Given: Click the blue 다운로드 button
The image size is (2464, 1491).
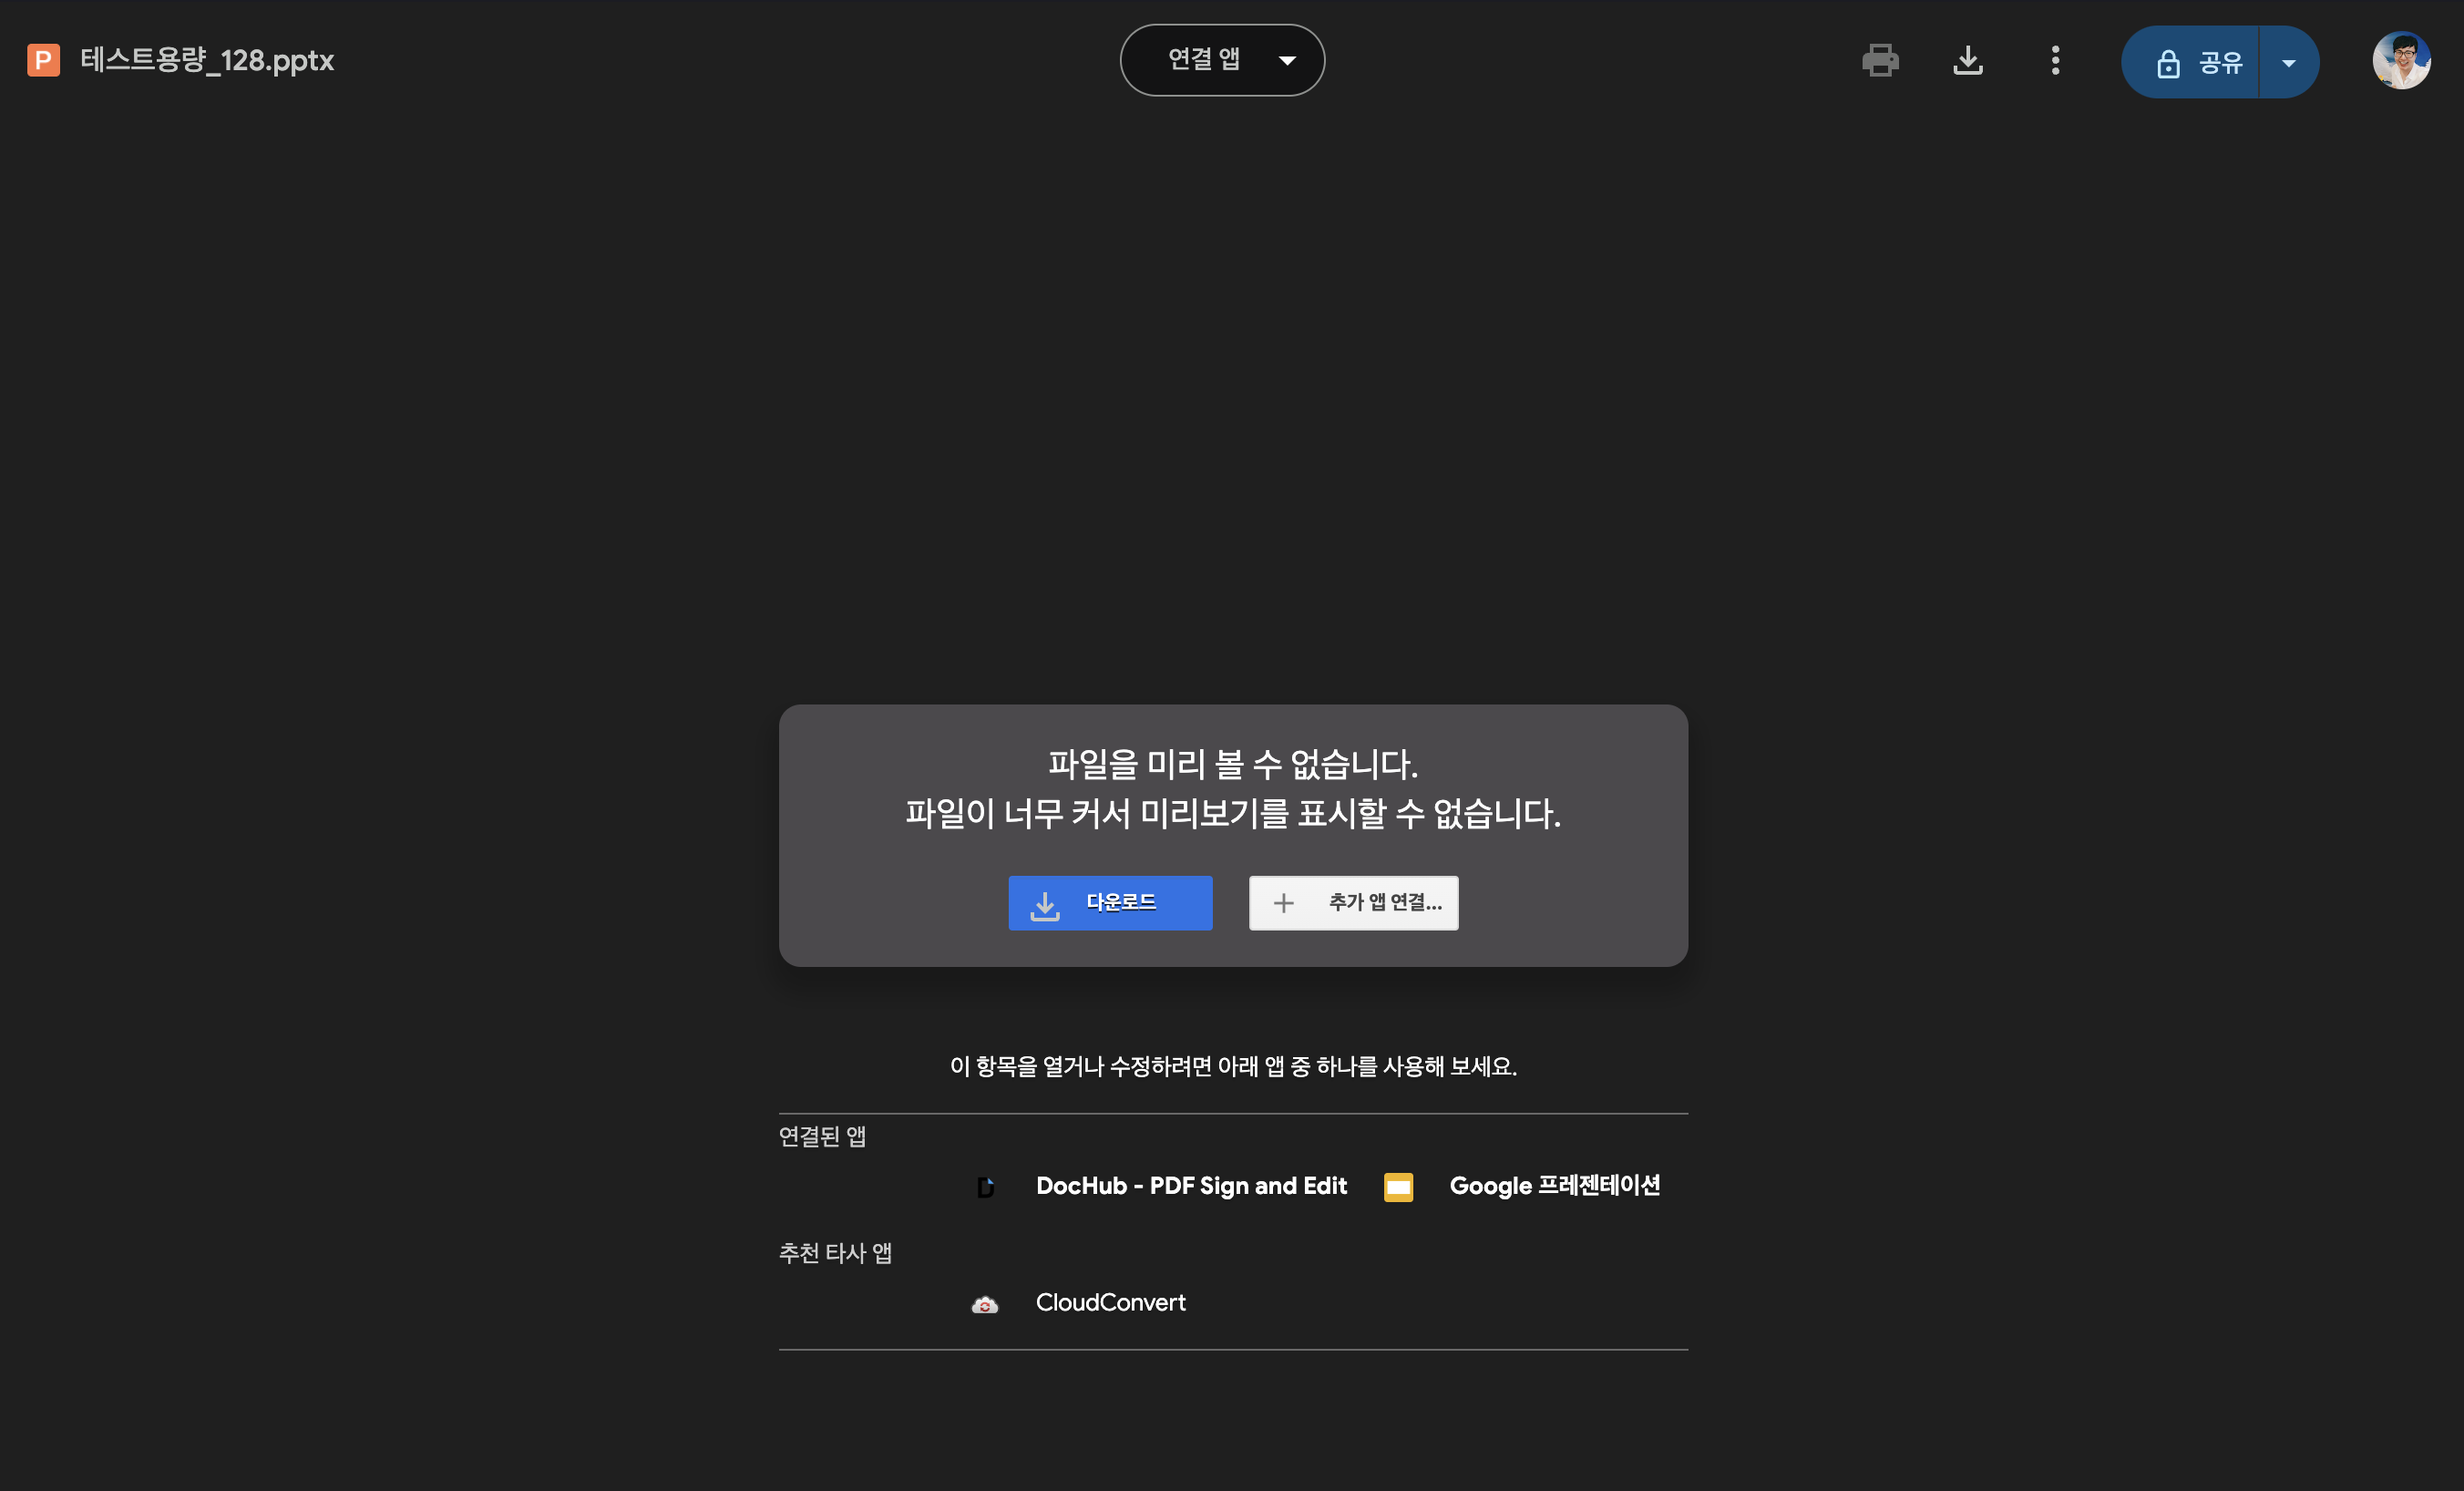Looking at the screenshot, I should click(x=1110, y=903).
